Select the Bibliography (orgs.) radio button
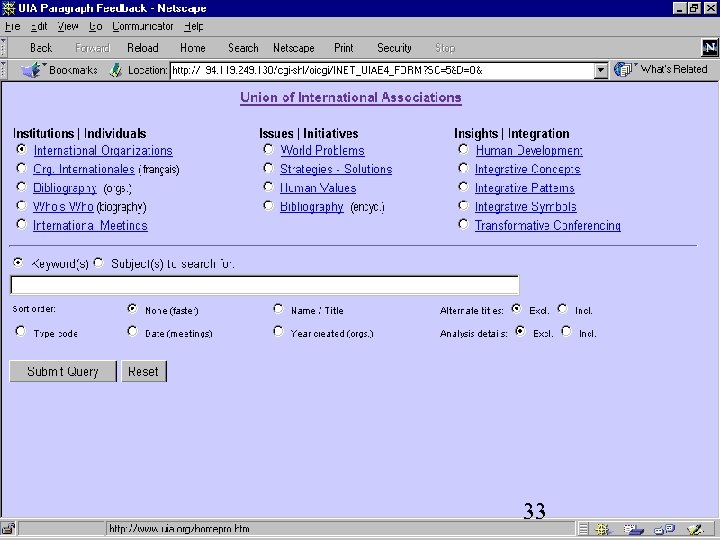Screen dimensions: 720x540 click(21, 187)
